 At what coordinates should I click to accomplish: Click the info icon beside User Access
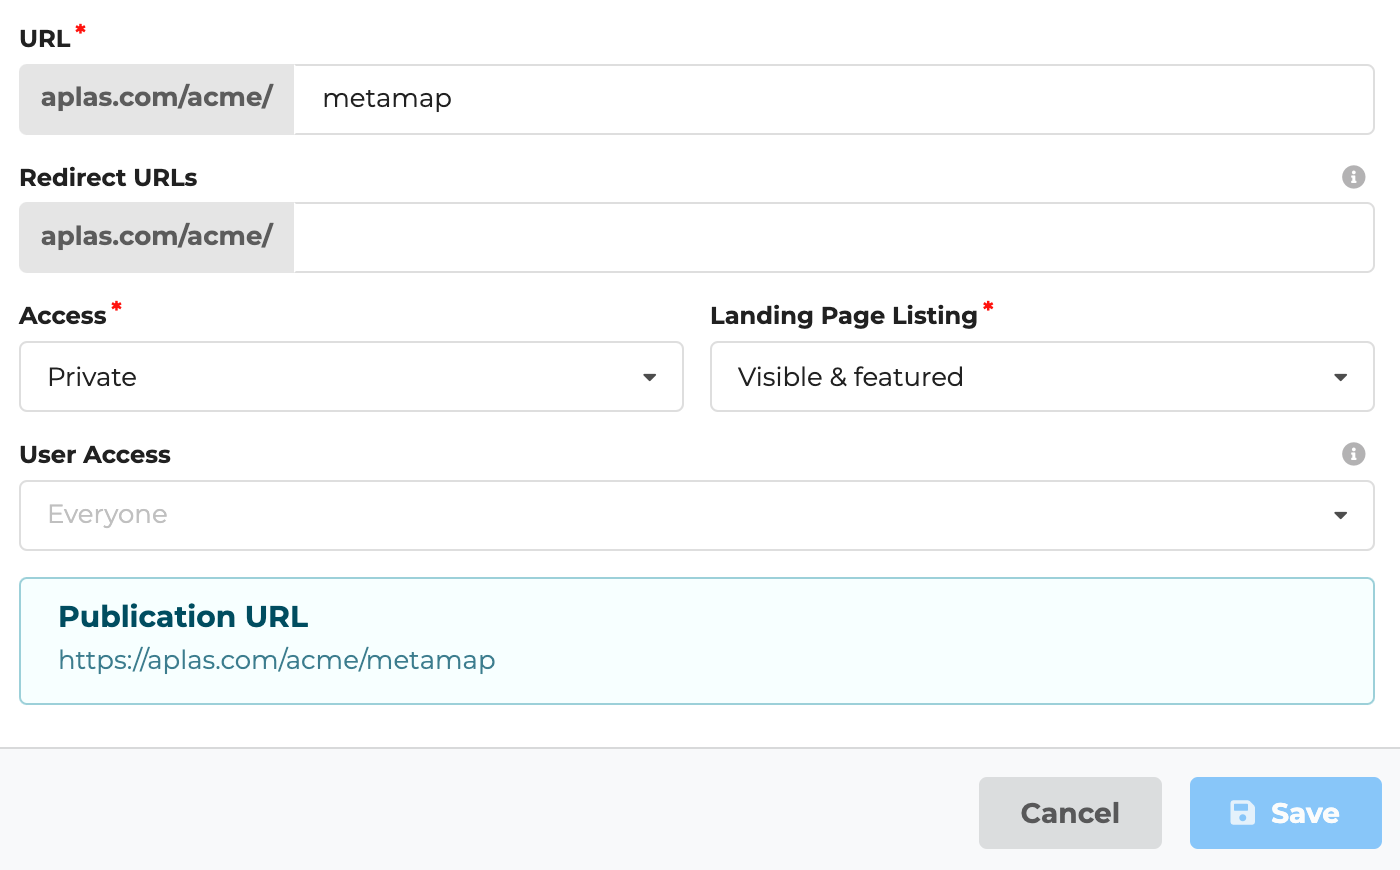pyautogui.click(x=1354, y=454)
